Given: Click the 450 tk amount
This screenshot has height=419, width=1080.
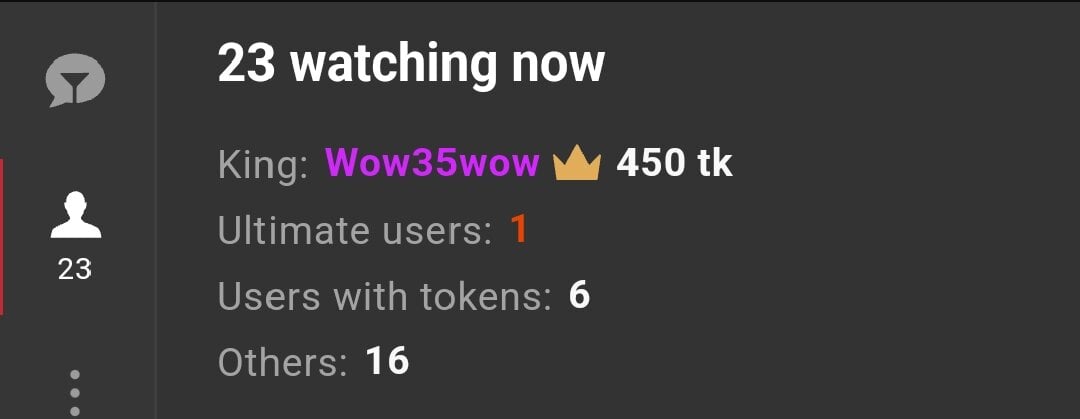Looking at the screenshot, I should click(x=674, y=164).
